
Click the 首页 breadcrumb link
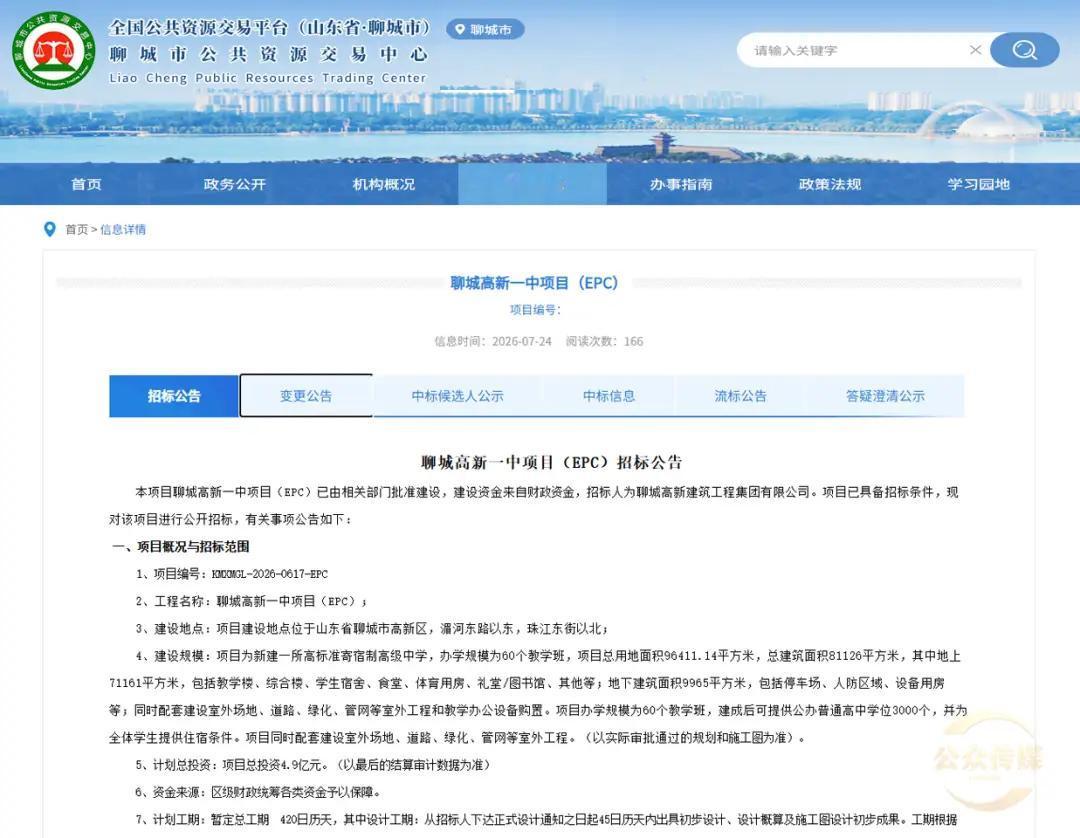[76, 229]
